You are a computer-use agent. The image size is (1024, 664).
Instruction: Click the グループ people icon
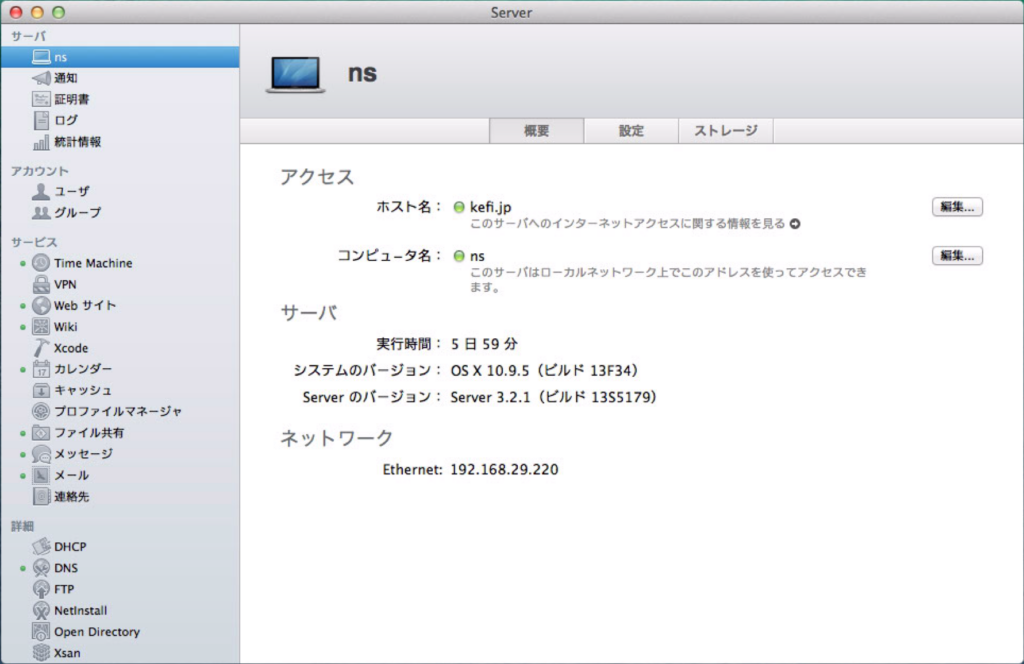40,213
